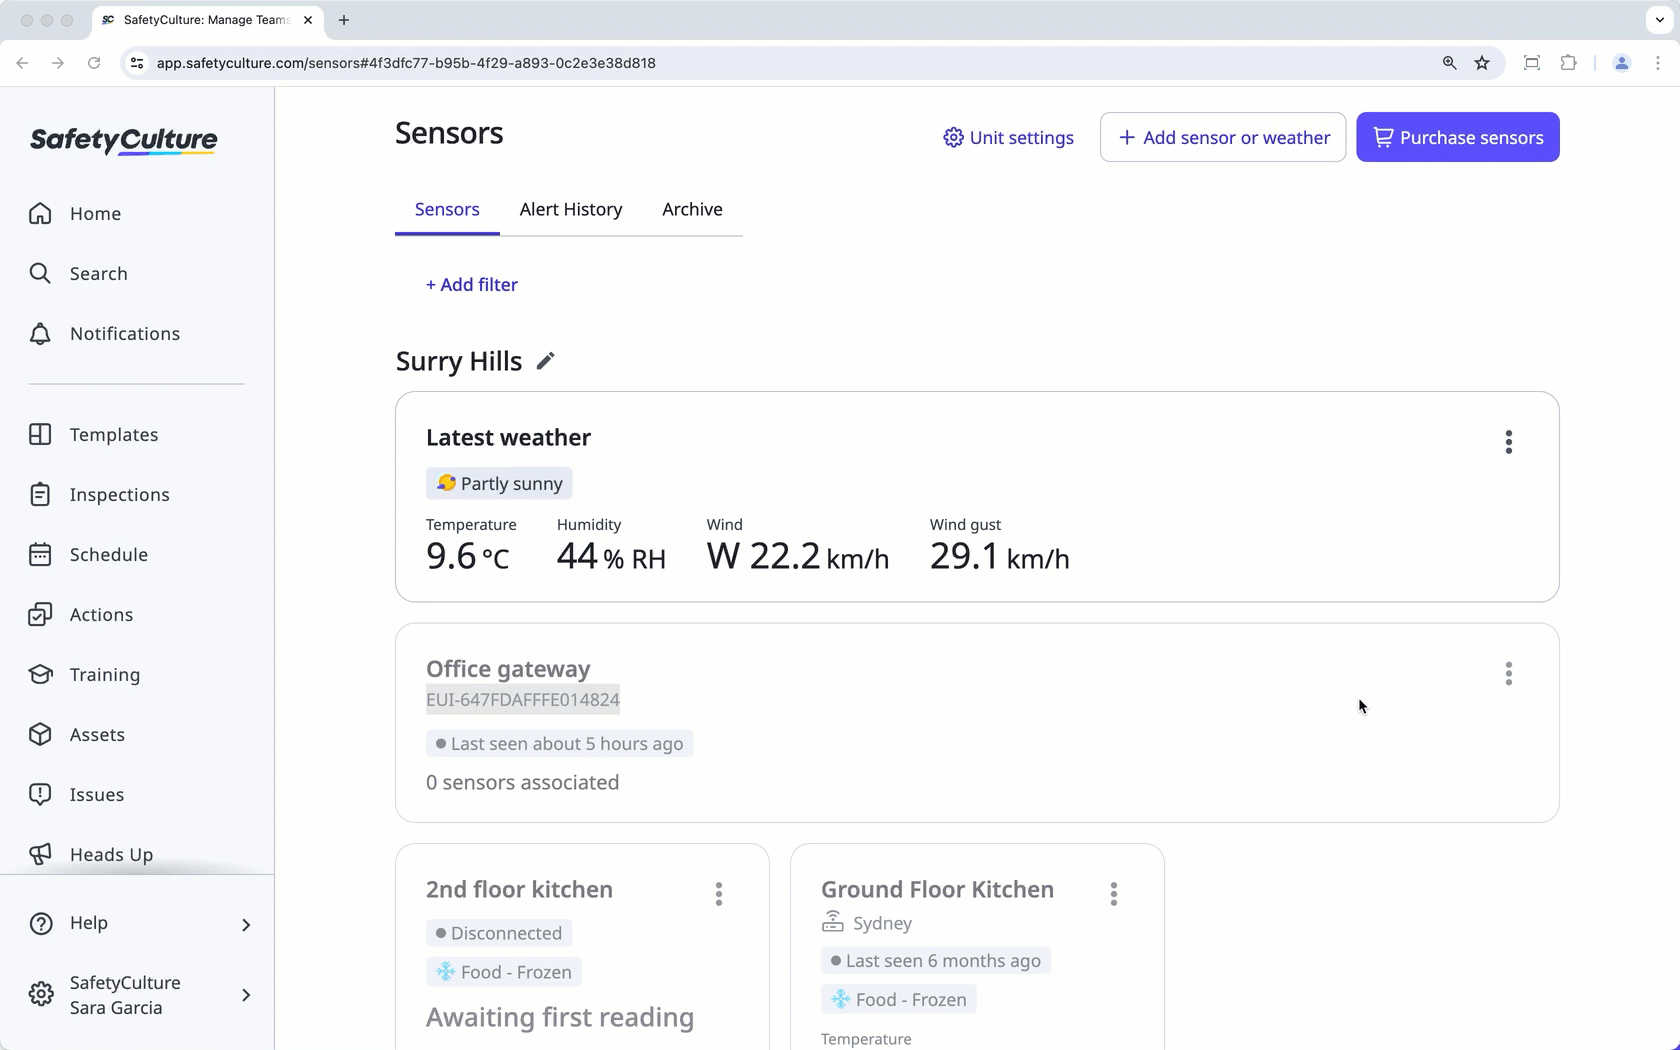Open Ground Floor Kitchen sensor menu
1680x1050 pixels.
(x=1114, y=894)
